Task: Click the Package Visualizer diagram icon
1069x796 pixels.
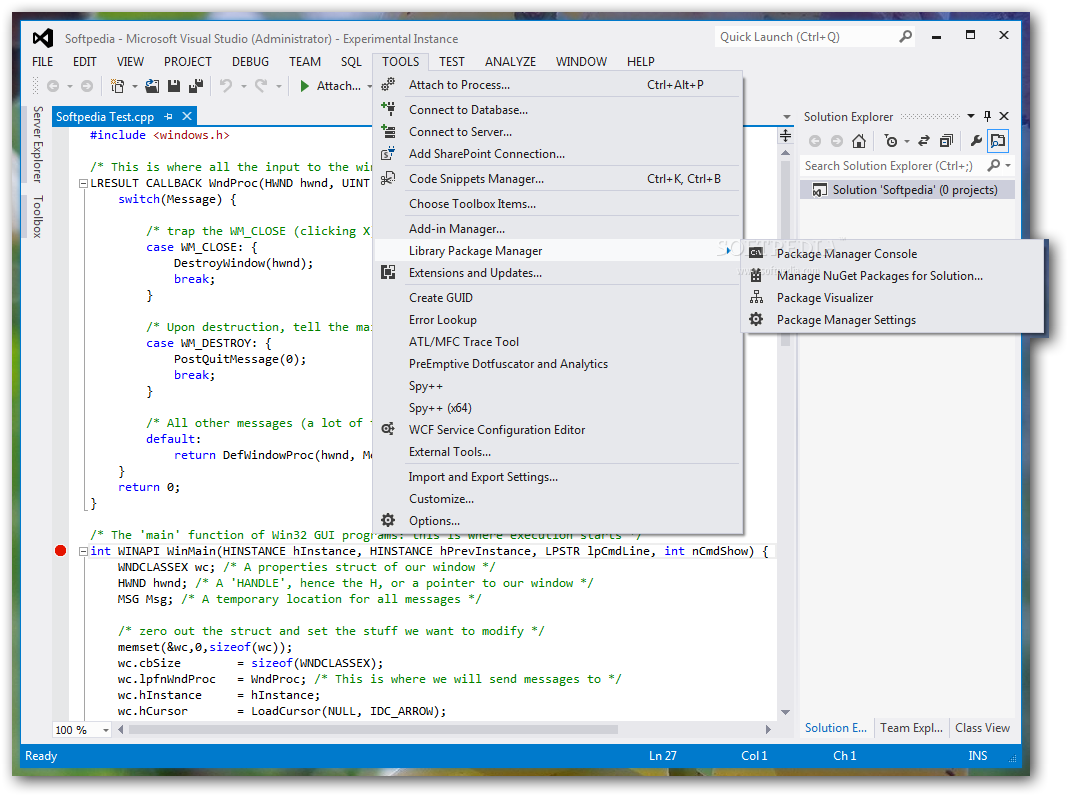Action: (x=756, y=297)
